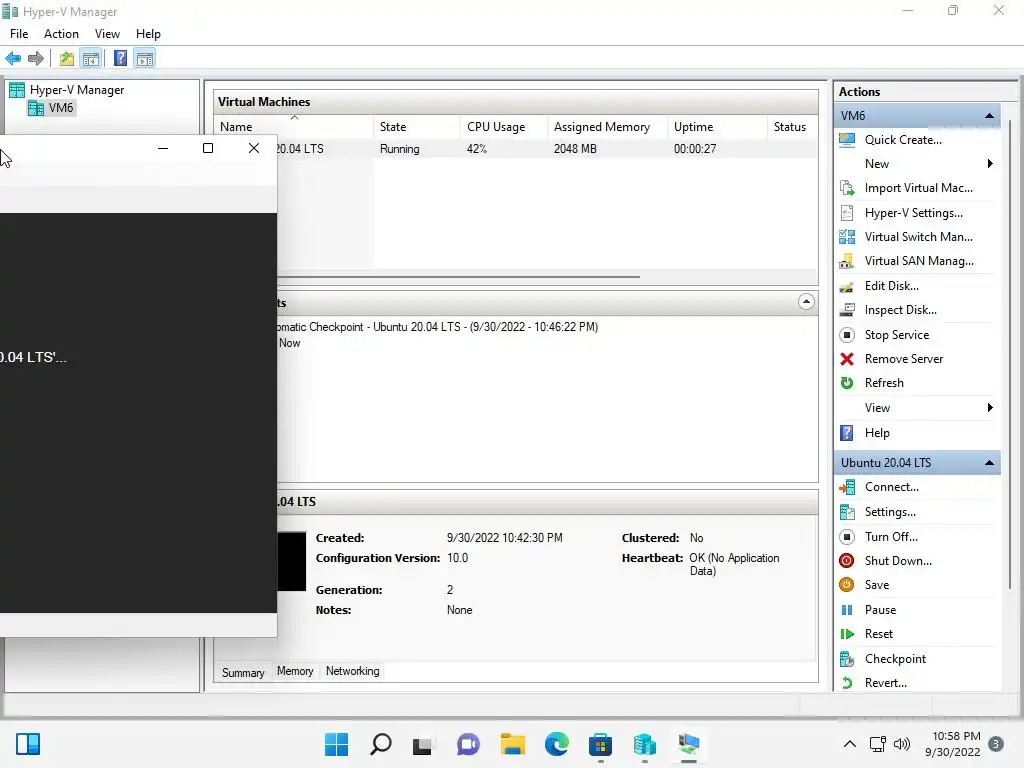Collapse the Checkpoints pane with round chevron

(x=806, y=302)
